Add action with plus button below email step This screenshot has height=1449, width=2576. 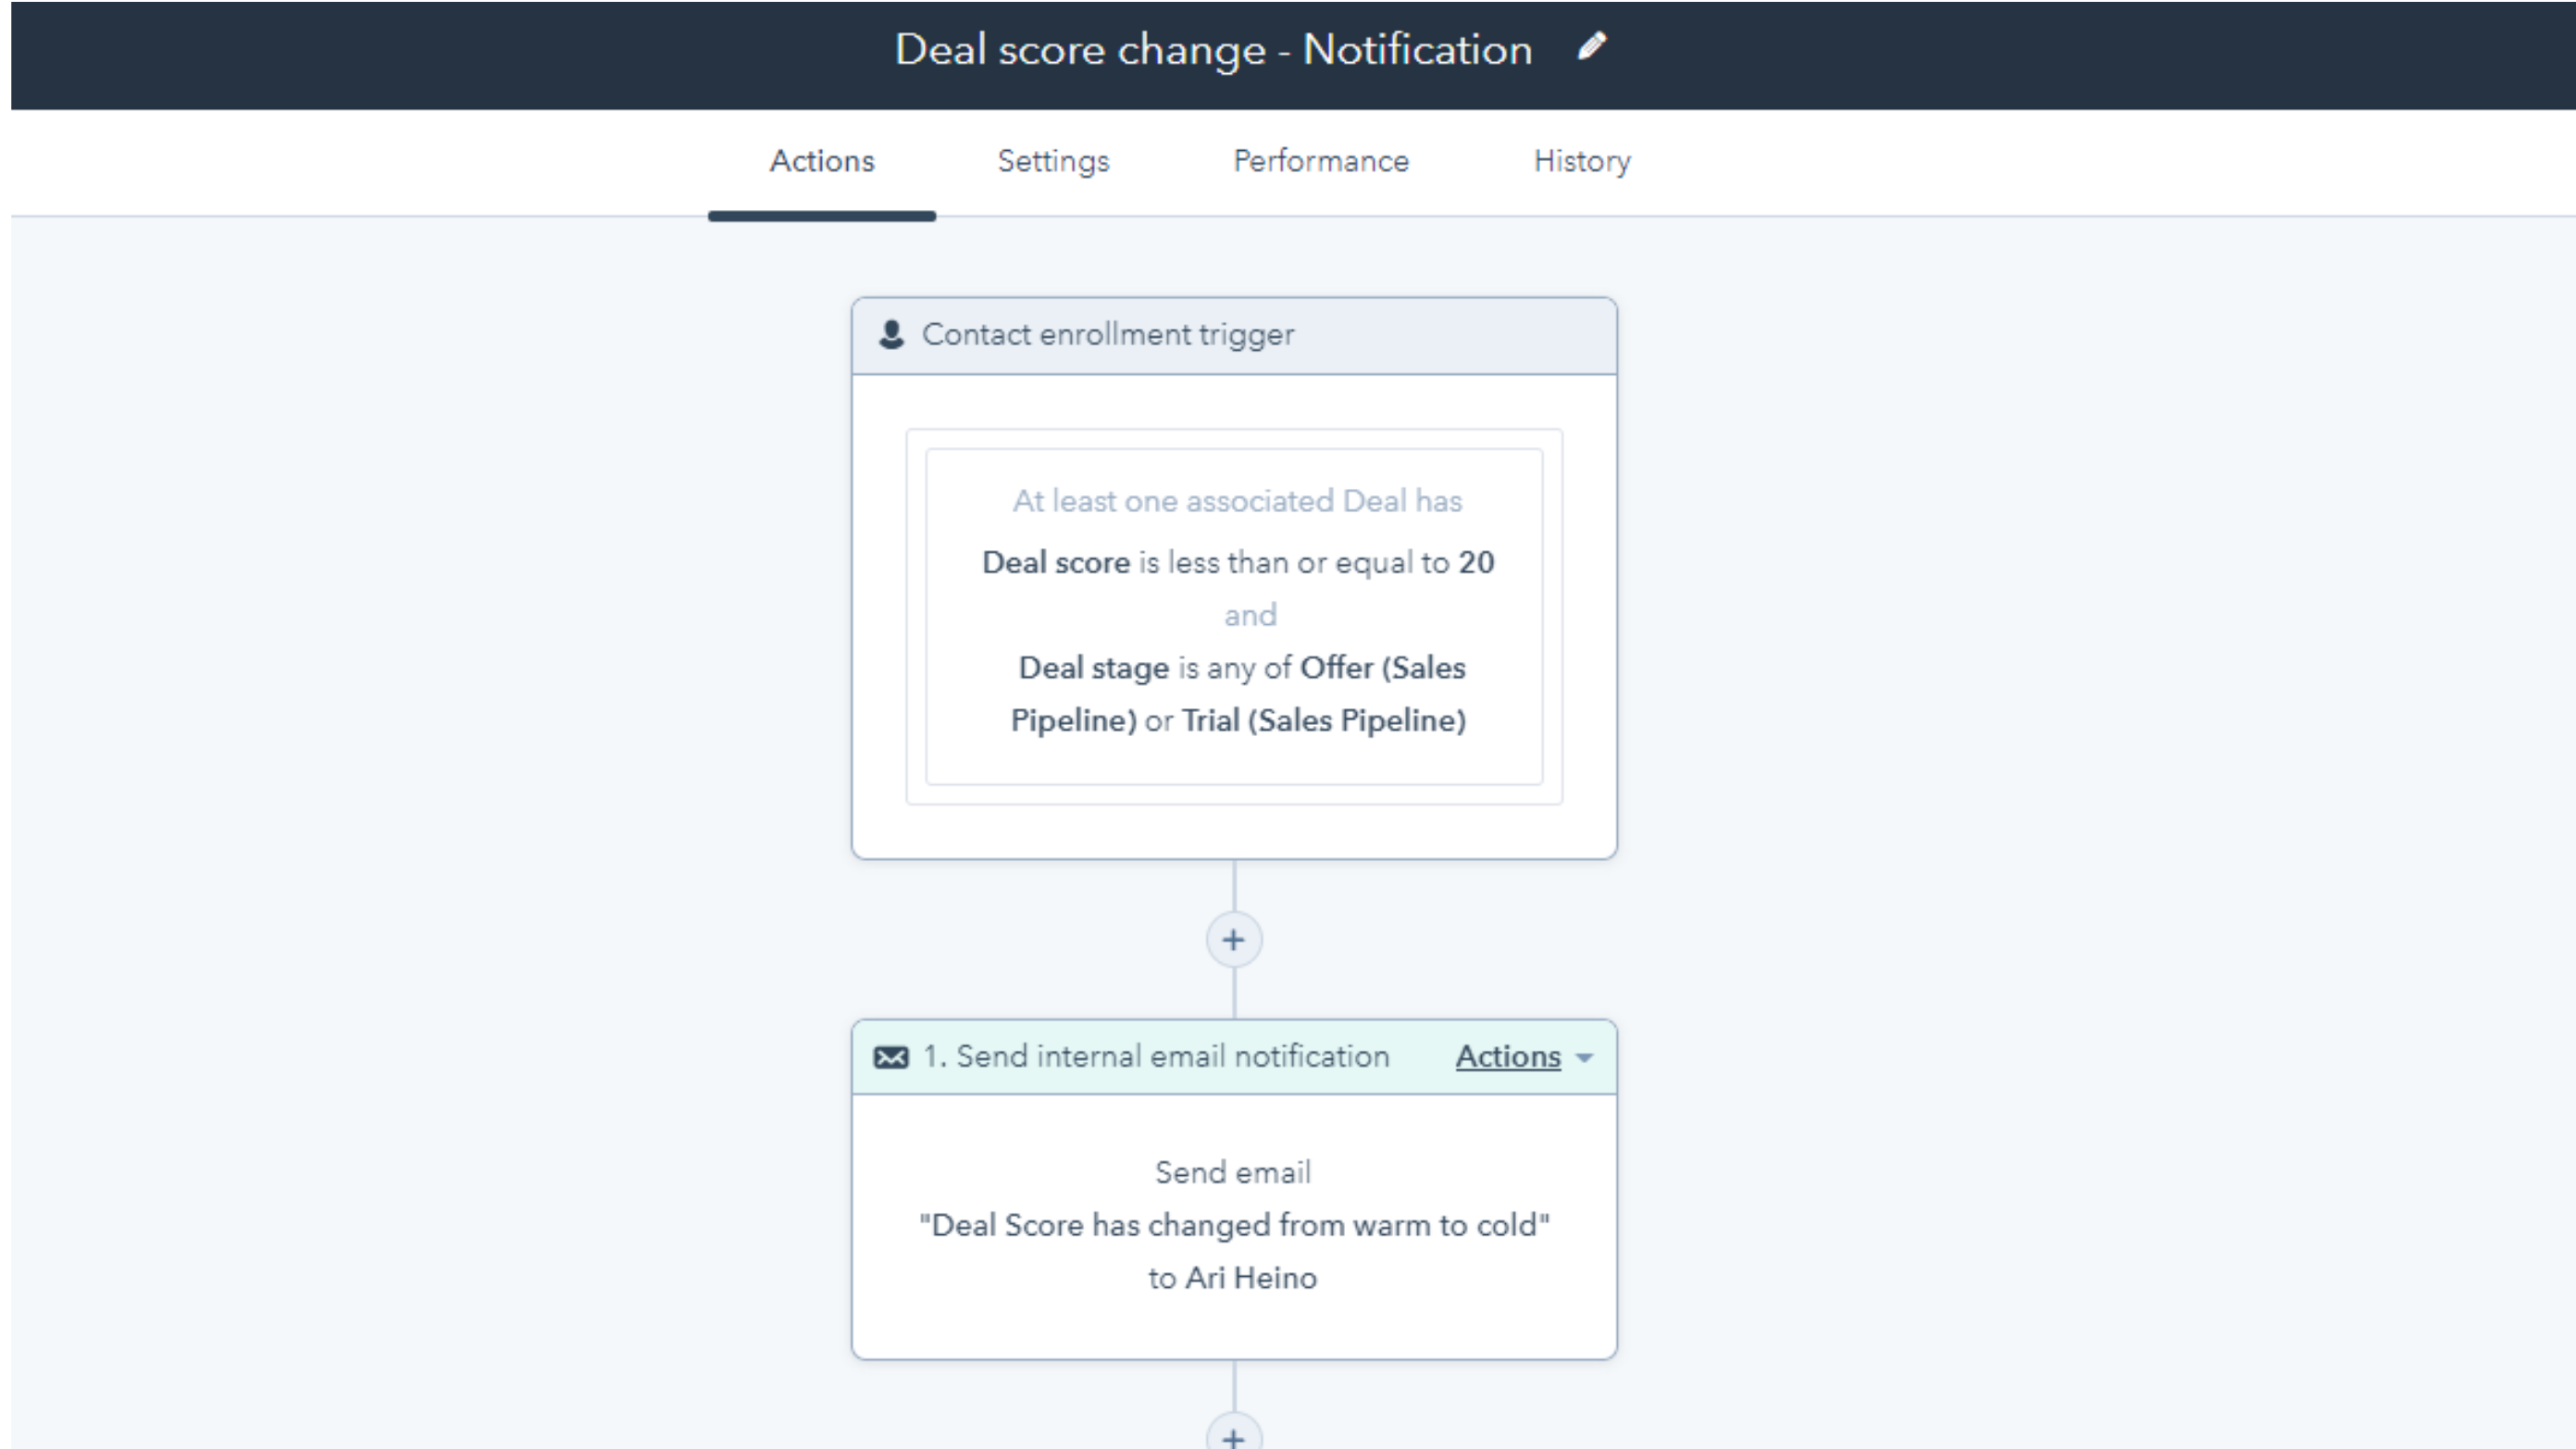1233,1436
